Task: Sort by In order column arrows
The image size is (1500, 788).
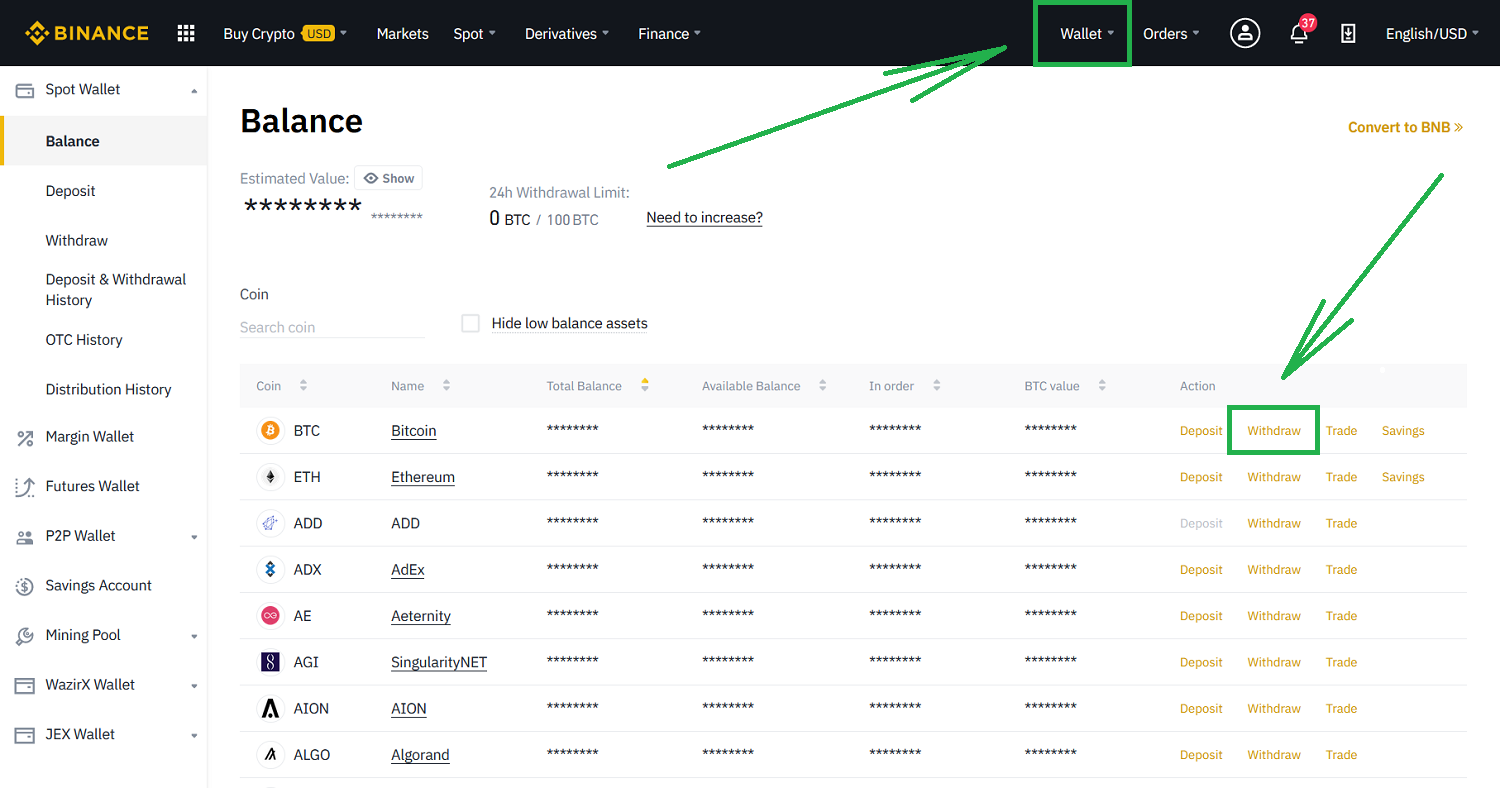Action: 936,386
